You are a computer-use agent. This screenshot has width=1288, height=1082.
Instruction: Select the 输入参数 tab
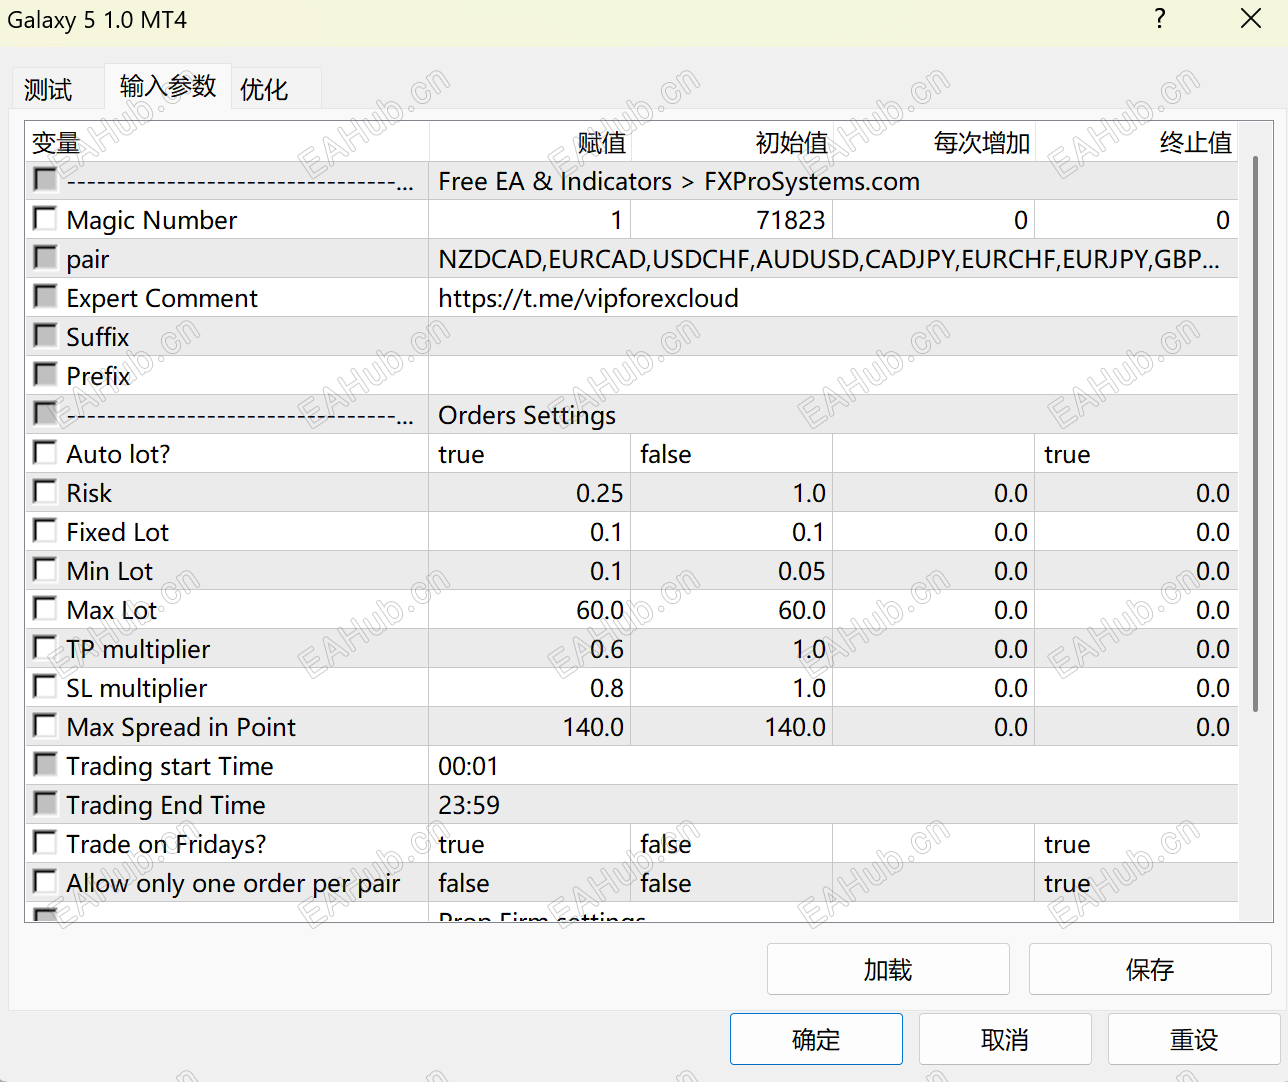pos(168,87)
